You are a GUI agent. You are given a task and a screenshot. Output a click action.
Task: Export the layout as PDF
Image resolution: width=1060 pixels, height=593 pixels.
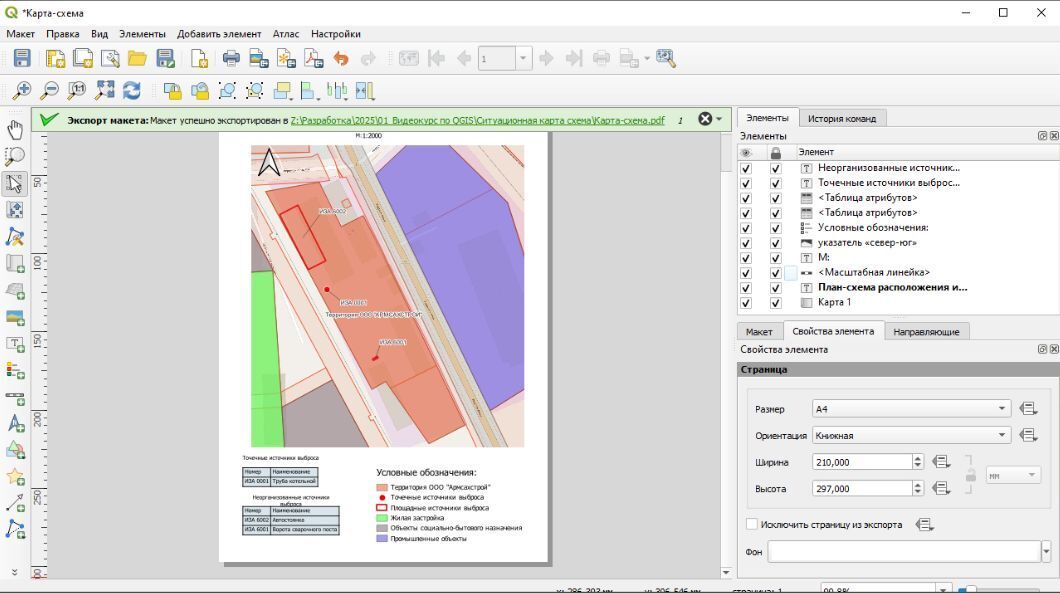314,59
